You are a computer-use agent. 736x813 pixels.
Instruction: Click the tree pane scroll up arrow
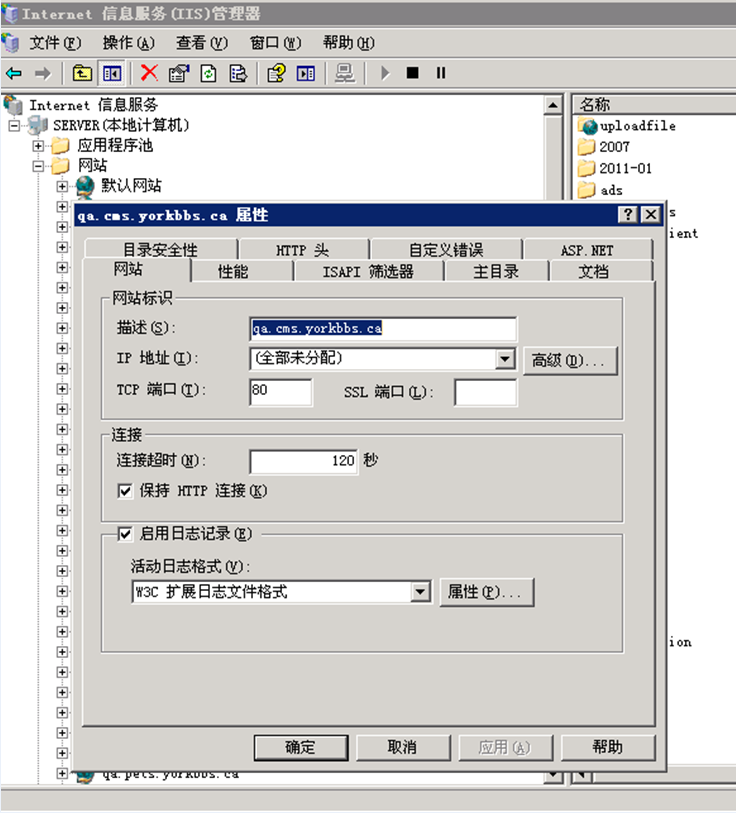553,105
